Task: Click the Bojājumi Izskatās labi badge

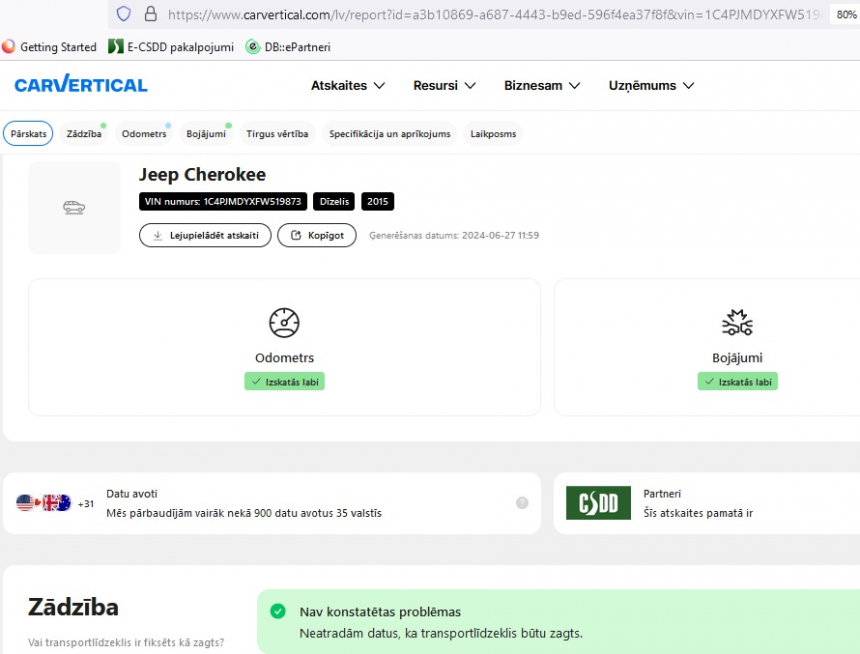Action: coord(738,381)
